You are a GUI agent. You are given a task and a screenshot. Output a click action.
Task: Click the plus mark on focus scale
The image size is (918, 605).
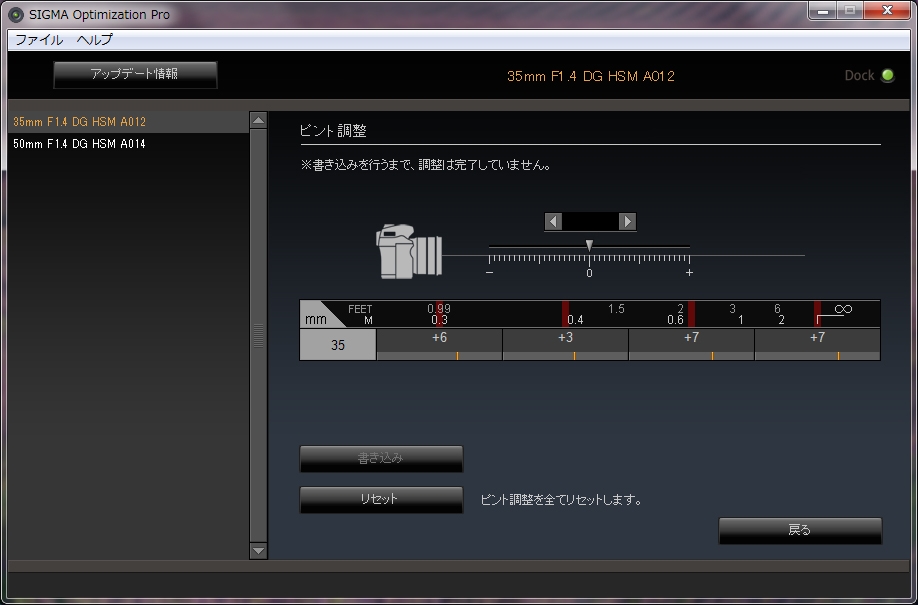(x=689, y=273)
